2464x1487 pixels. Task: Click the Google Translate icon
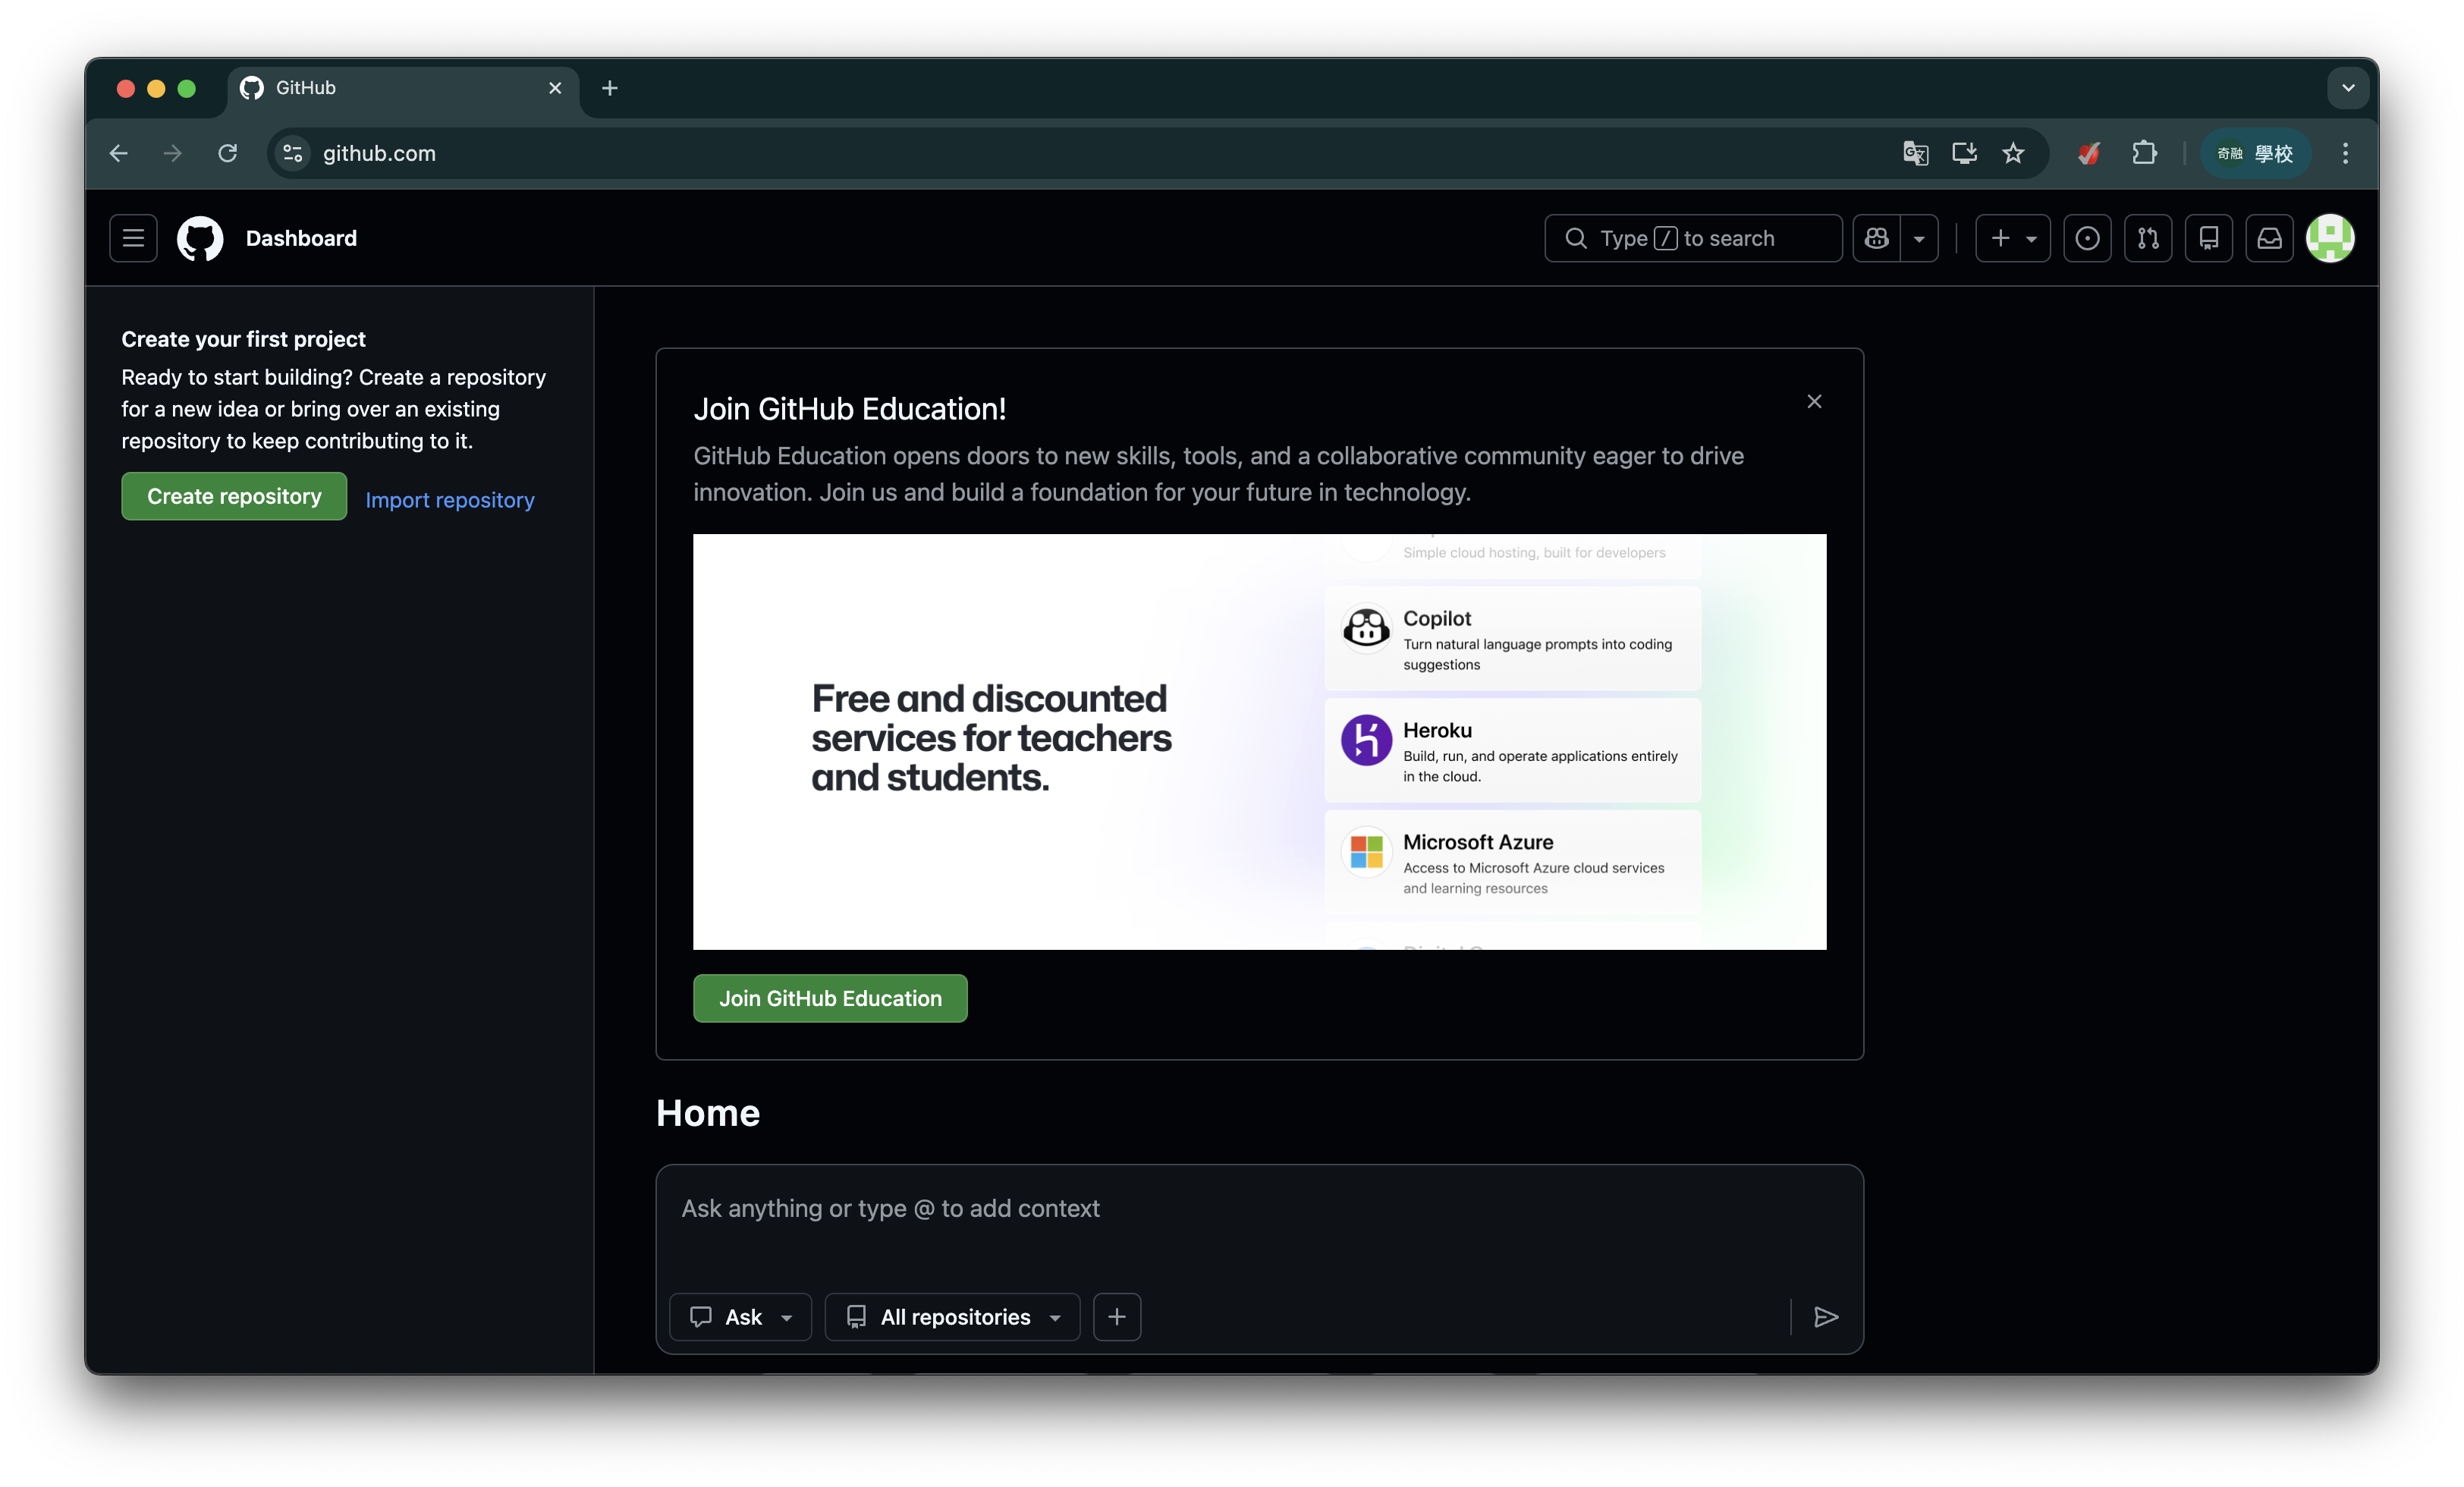point(1915,153)
